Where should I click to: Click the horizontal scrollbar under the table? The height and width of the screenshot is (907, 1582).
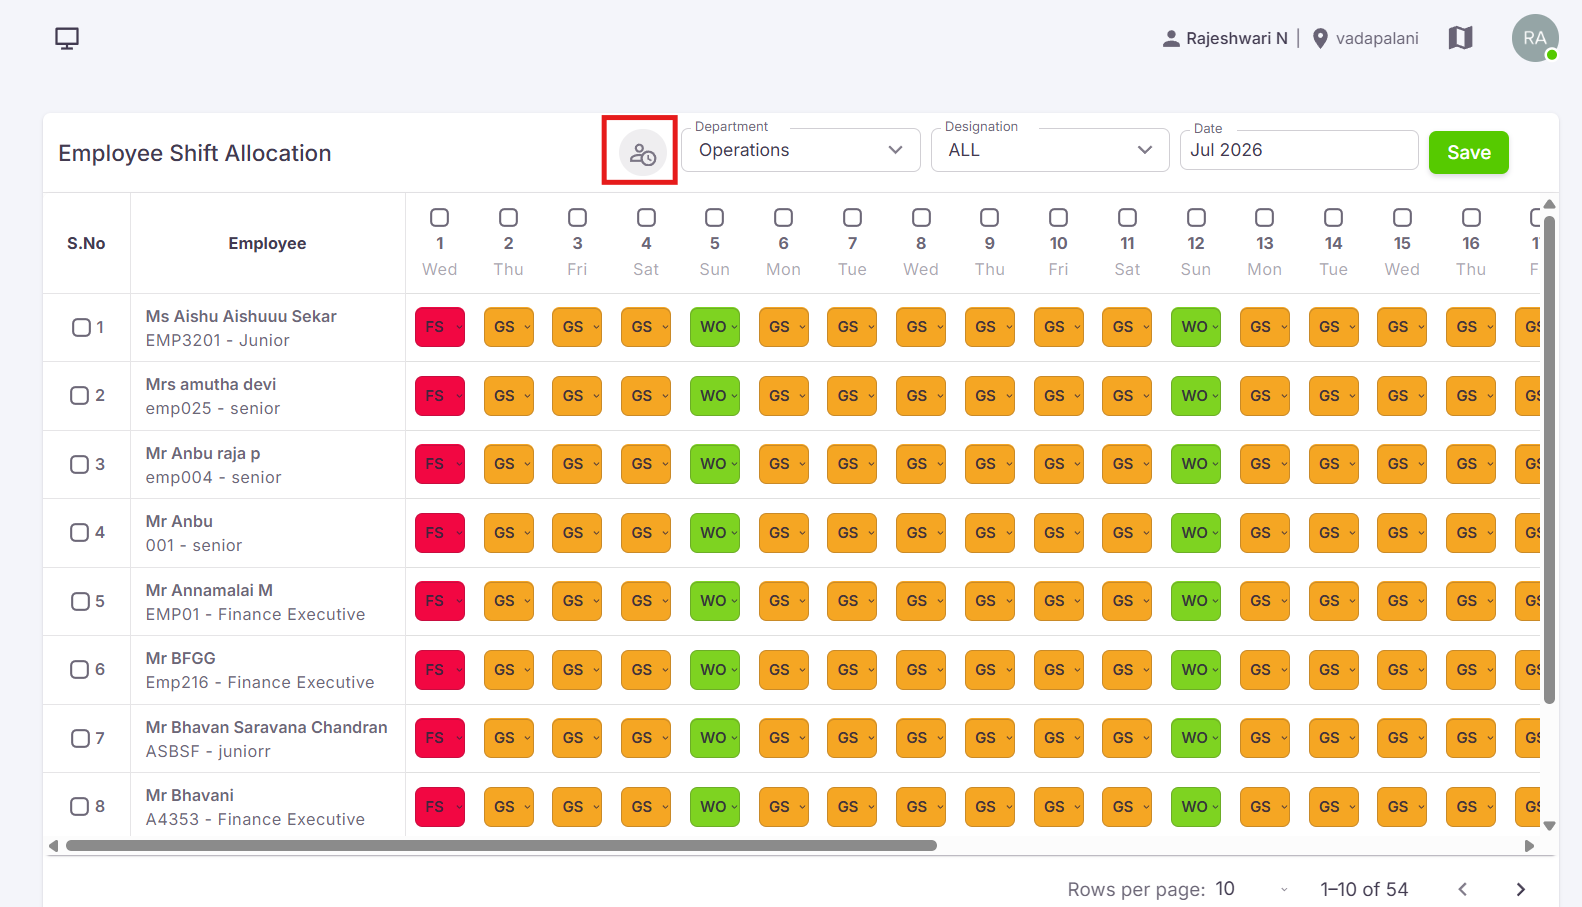[501, 845]
